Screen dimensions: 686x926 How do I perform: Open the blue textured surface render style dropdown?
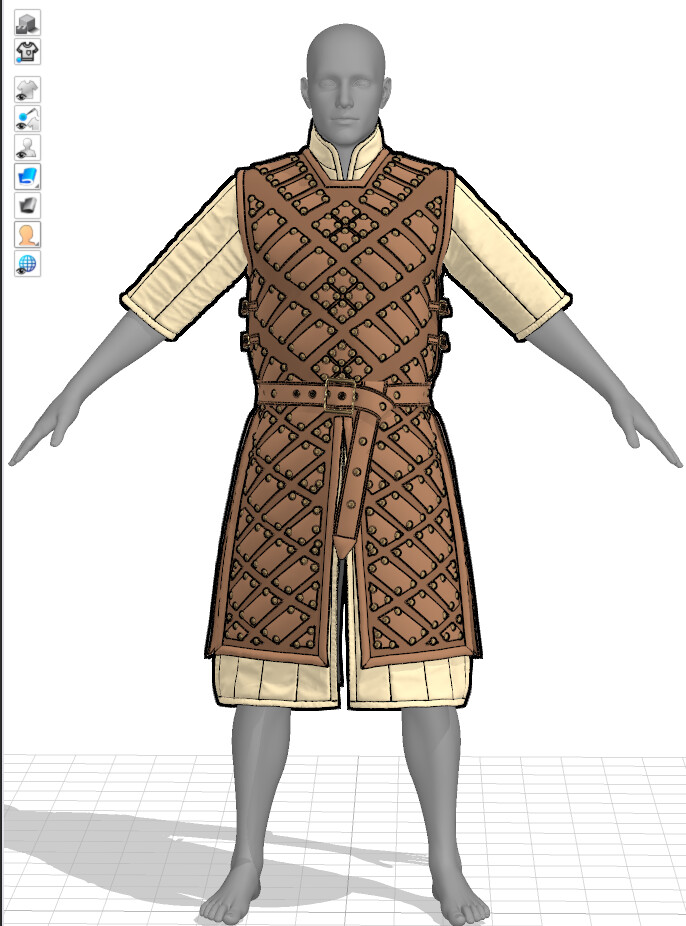pyautogui.click(x=27, y=177)
